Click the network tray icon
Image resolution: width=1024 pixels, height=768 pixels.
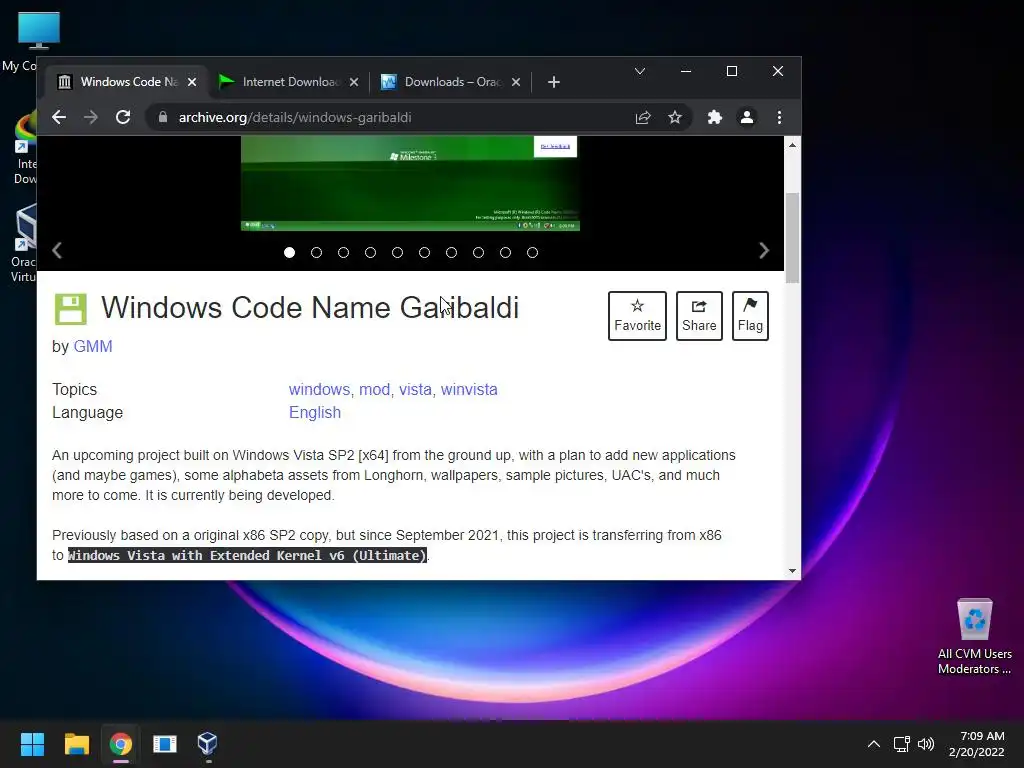(x=902, y=744)
